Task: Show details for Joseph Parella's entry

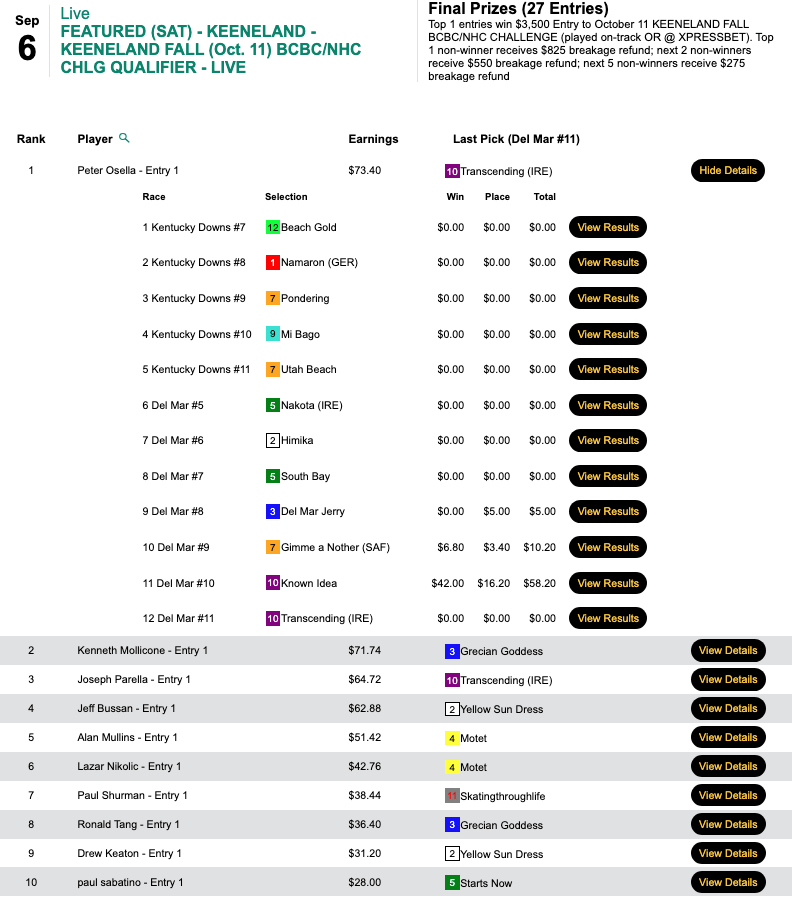Action: [727, 680]
